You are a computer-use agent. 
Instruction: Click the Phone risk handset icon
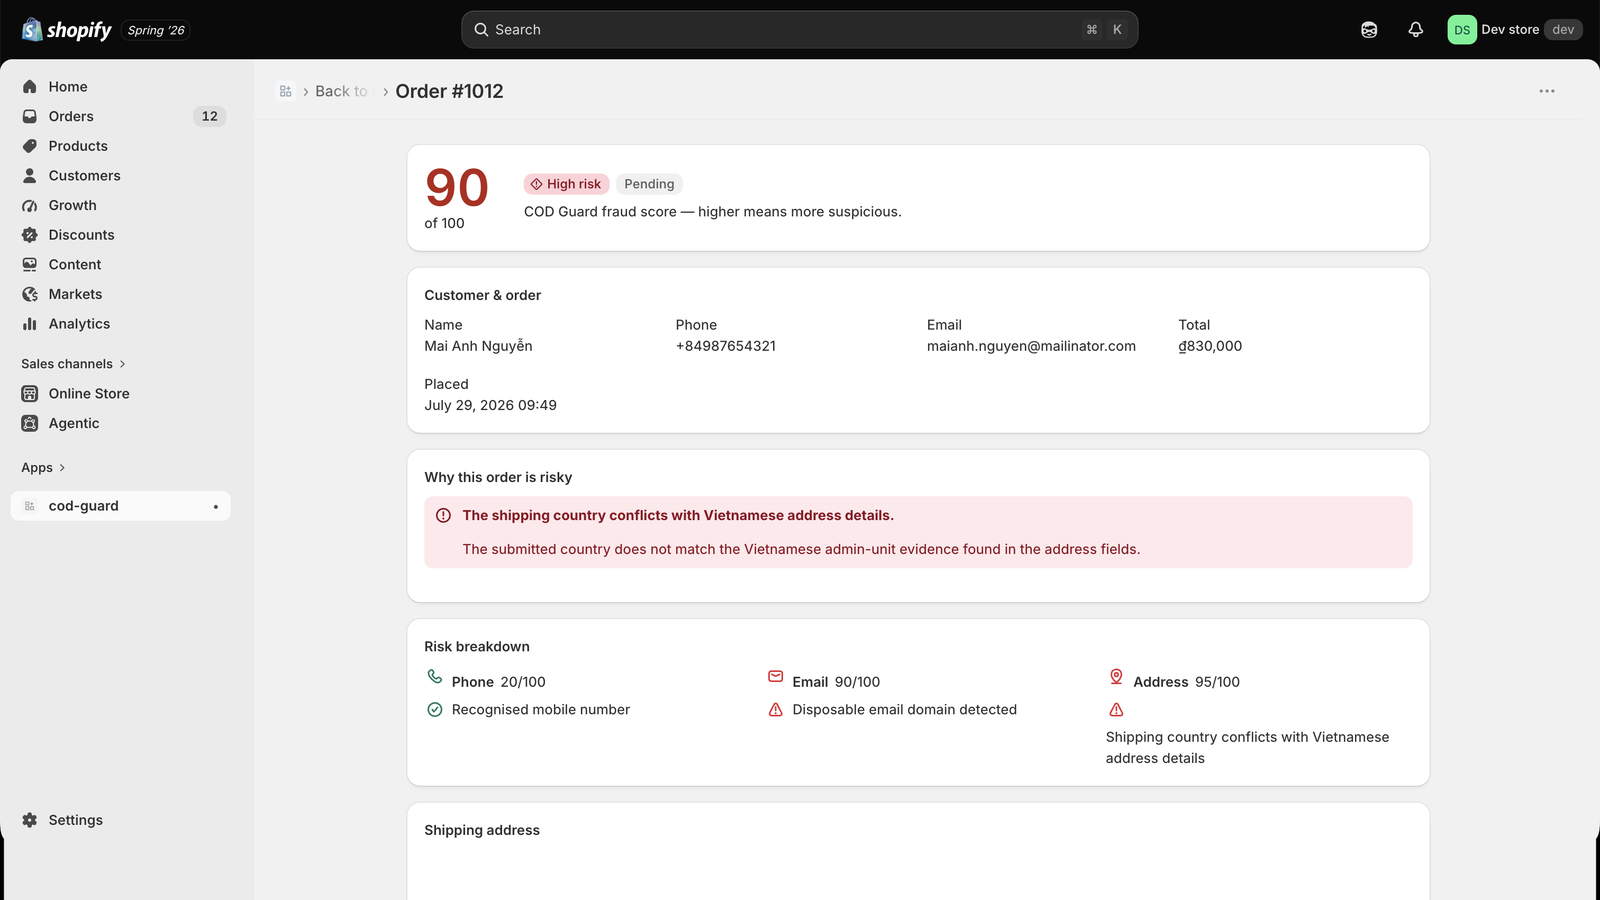[x=435, y=677]
